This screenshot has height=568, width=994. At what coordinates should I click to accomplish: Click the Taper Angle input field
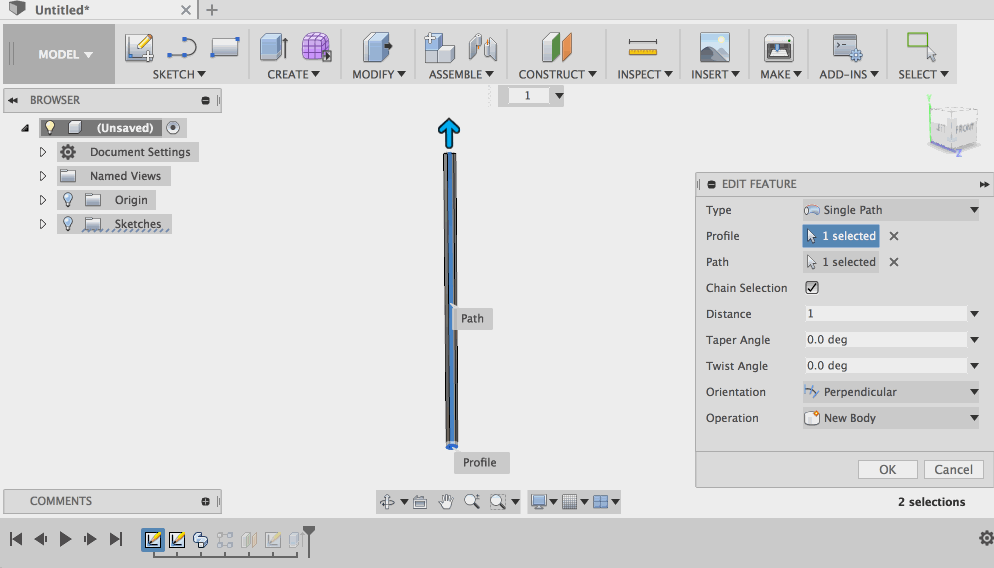(x=884, y=340)
